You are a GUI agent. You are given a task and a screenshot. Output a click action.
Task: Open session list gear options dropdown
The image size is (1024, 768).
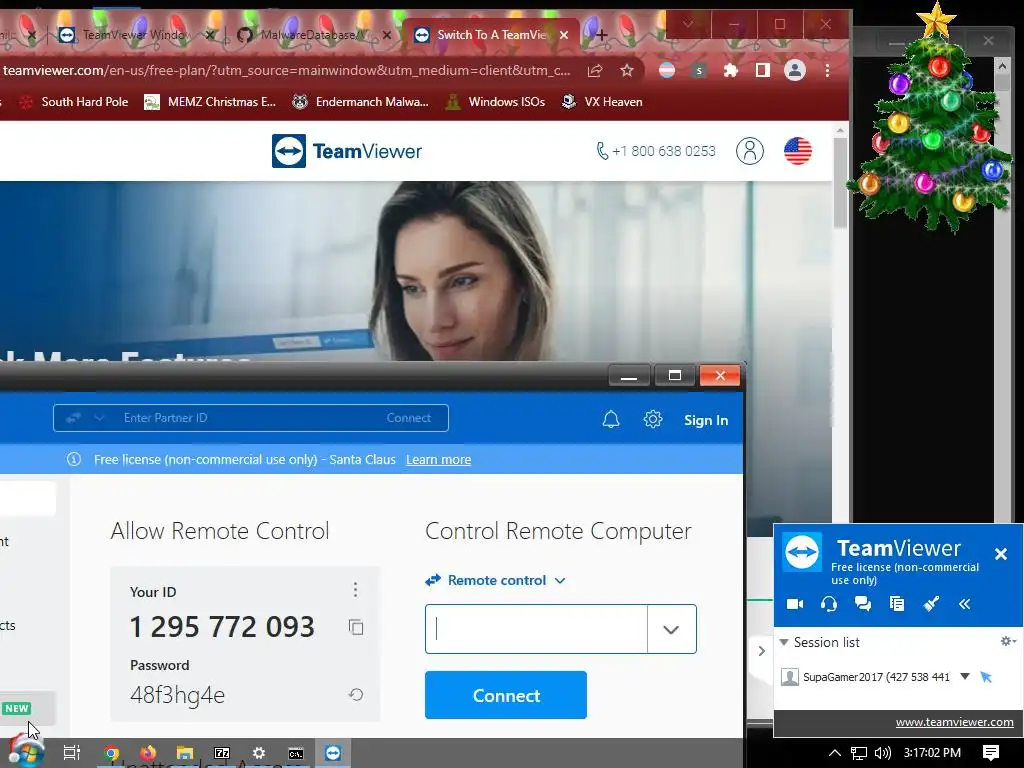coord(1008,641)
